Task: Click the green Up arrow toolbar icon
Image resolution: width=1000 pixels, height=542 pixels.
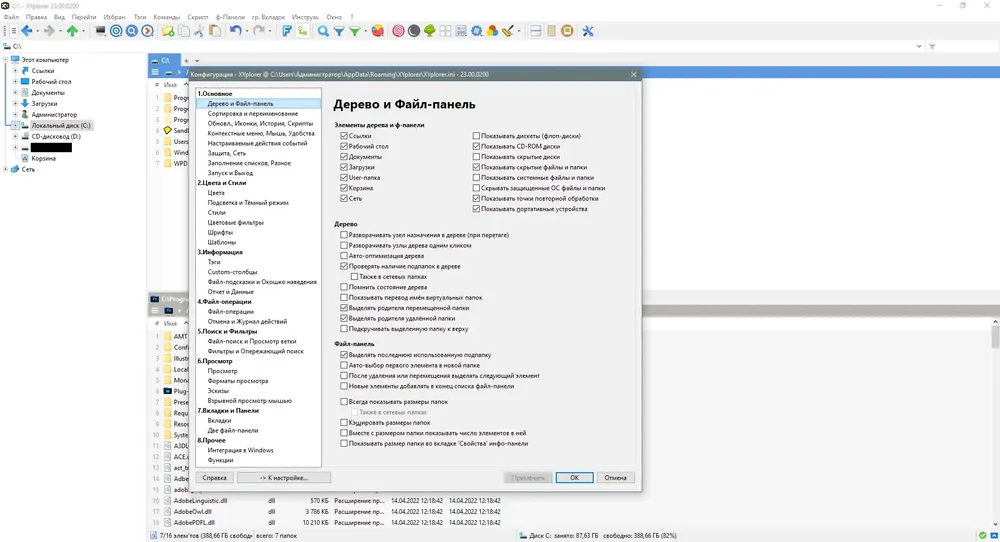Action: 73,31
